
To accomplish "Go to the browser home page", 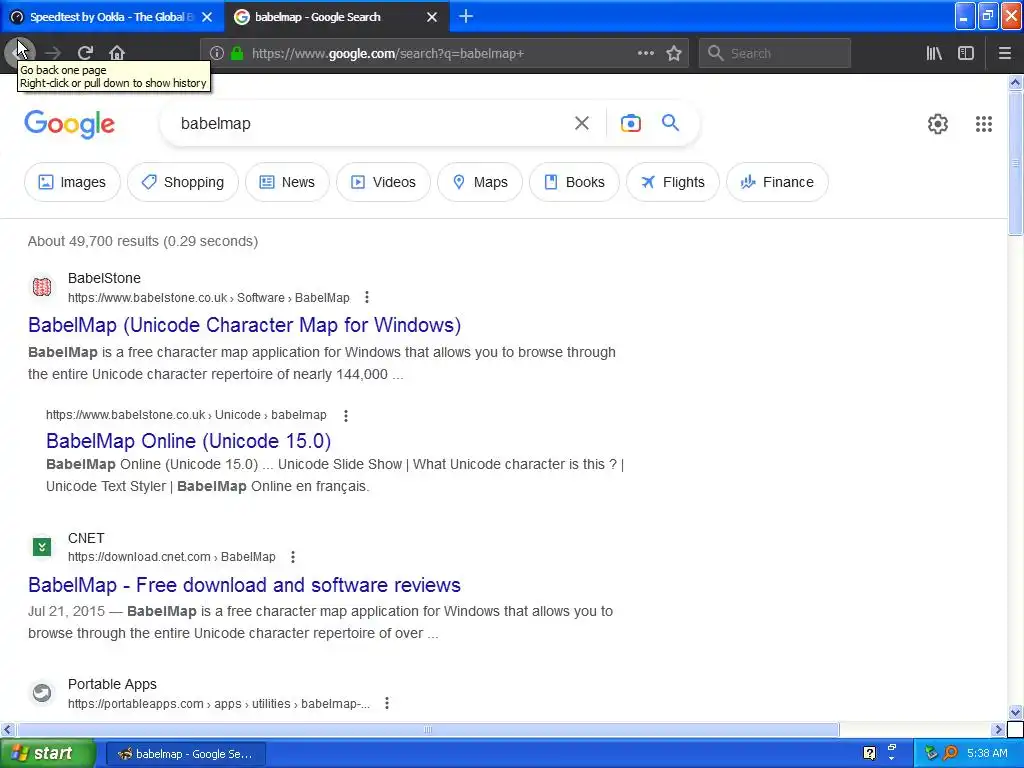I will pos(117,53).
